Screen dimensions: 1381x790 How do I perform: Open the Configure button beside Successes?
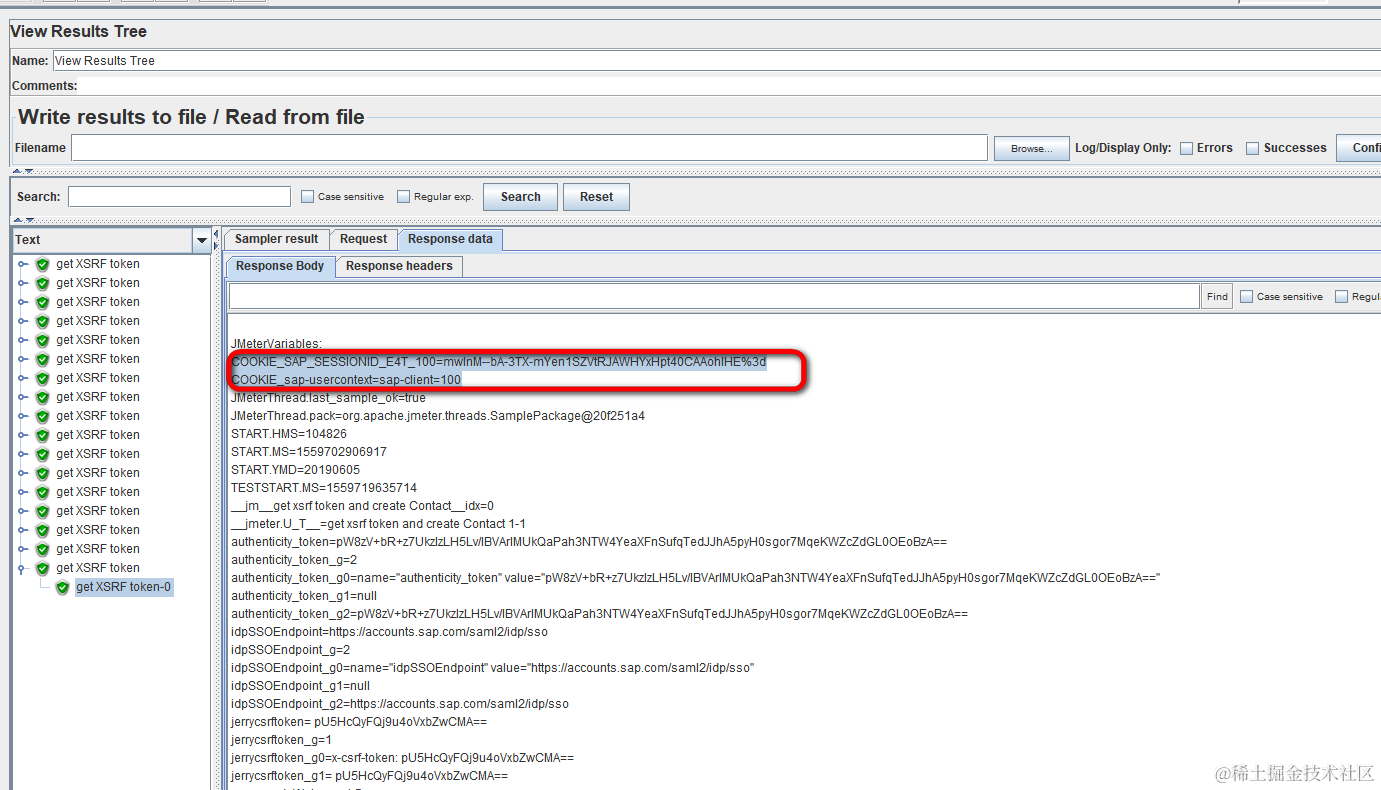pyautogui.click(x=1360, y=148)
